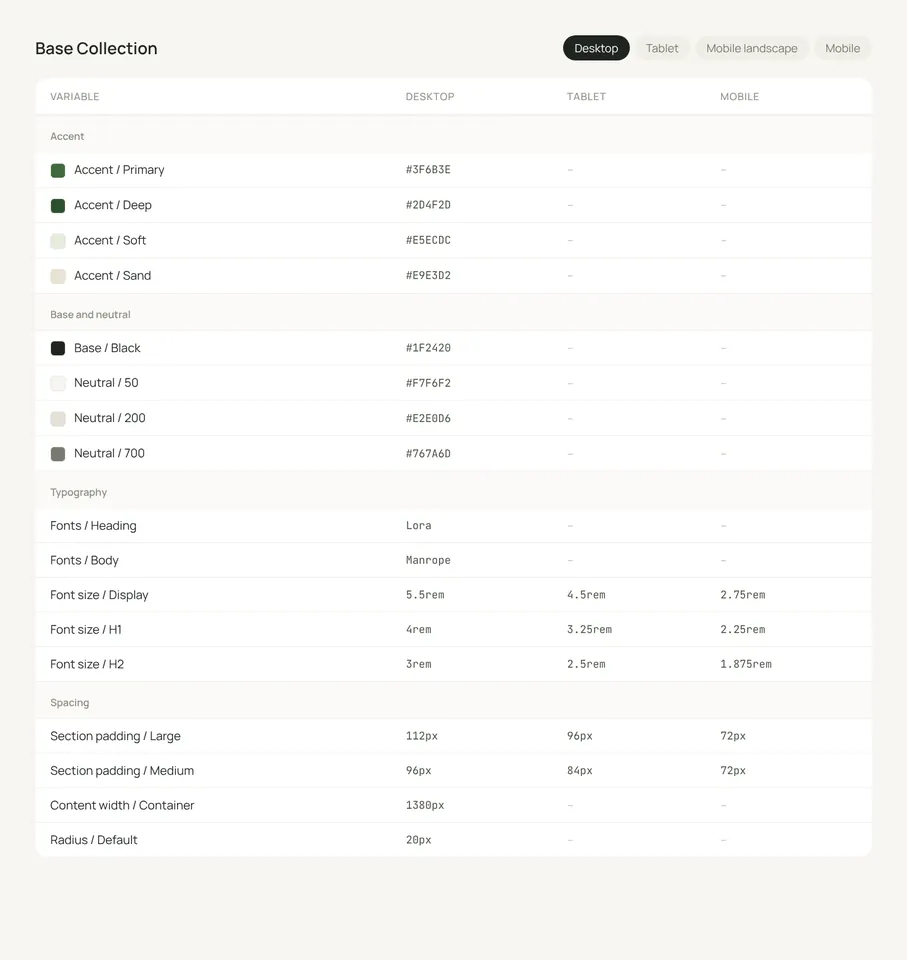
Task: Select the Base Collection title
Action: coord(96,48)
